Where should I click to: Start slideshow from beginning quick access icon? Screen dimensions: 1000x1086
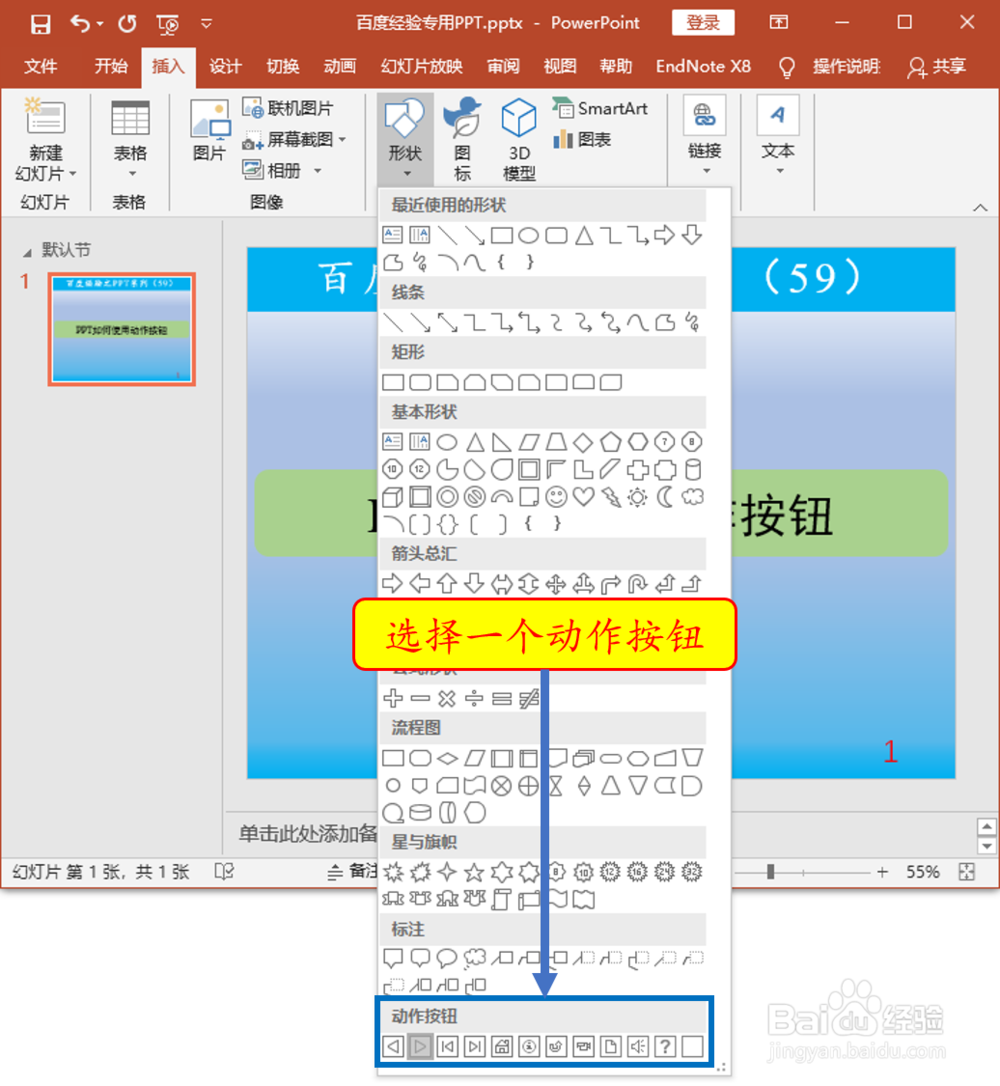[x=168, y=24]
